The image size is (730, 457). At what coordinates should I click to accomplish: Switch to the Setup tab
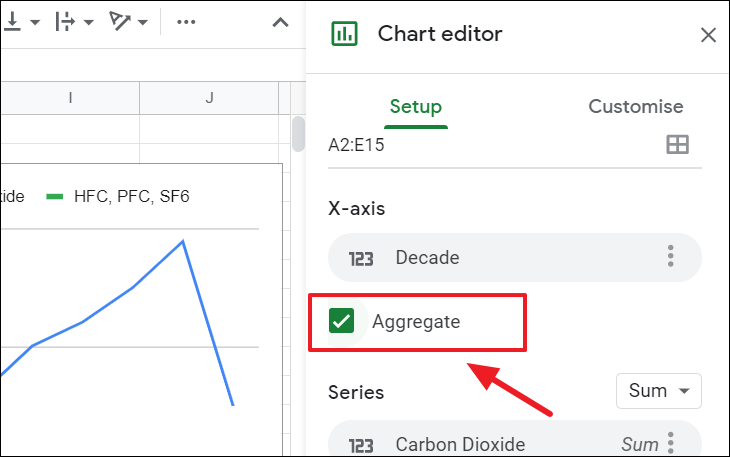click(x=416, y=107)
